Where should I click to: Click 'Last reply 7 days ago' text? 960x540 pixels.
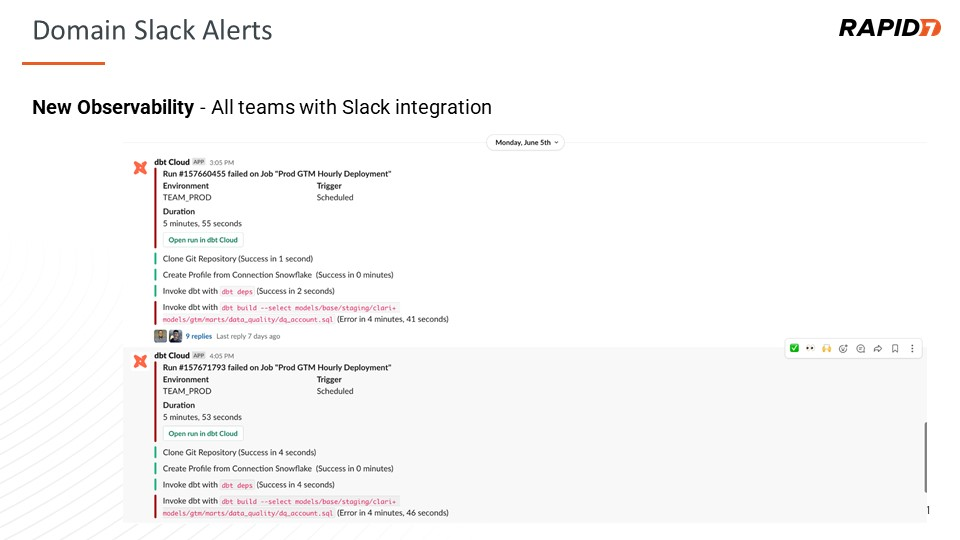(x=248, y=336)
